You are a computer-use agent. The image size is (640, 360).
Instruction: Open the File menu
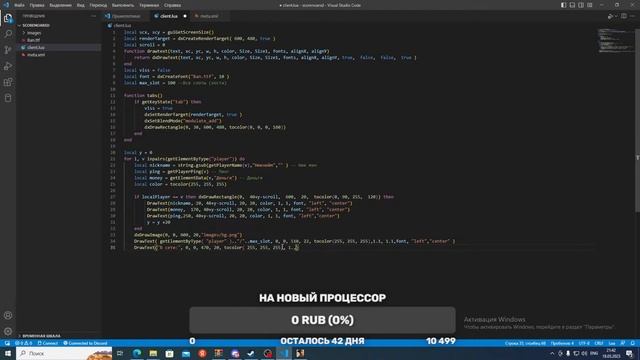coord(19,5)
